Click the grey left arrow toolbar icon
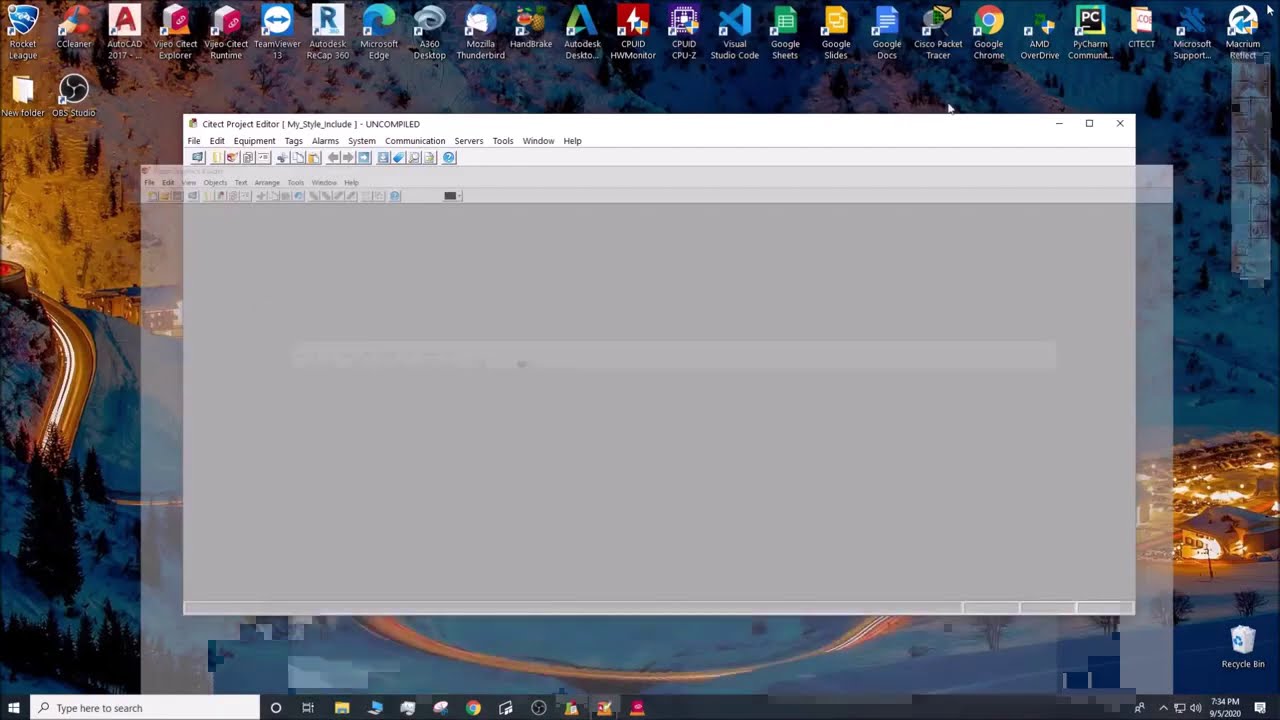 333,158
